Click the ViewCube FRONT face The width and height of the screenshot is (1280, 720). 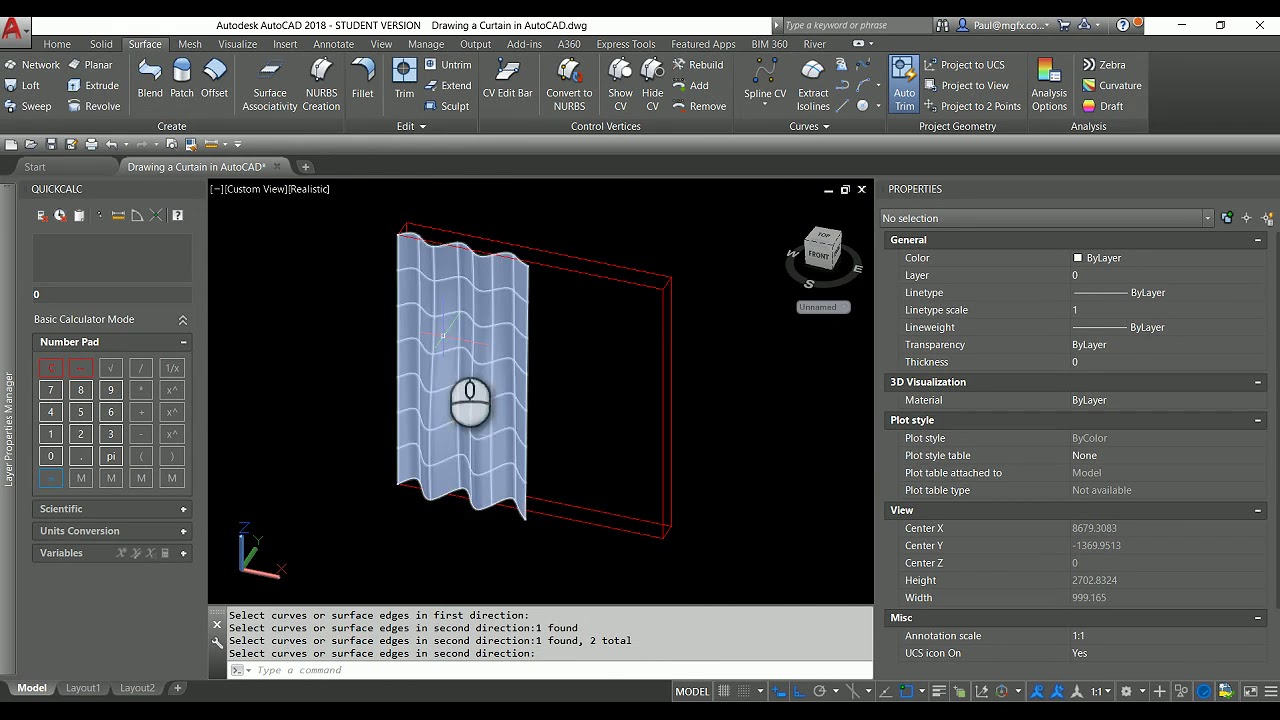(819, 255)
